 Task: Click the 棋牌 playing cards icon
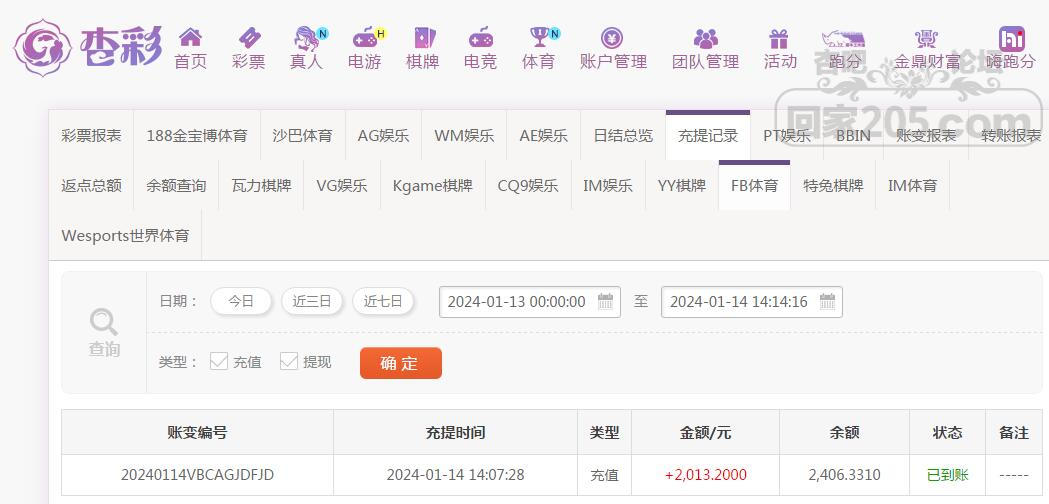(423, 38)
